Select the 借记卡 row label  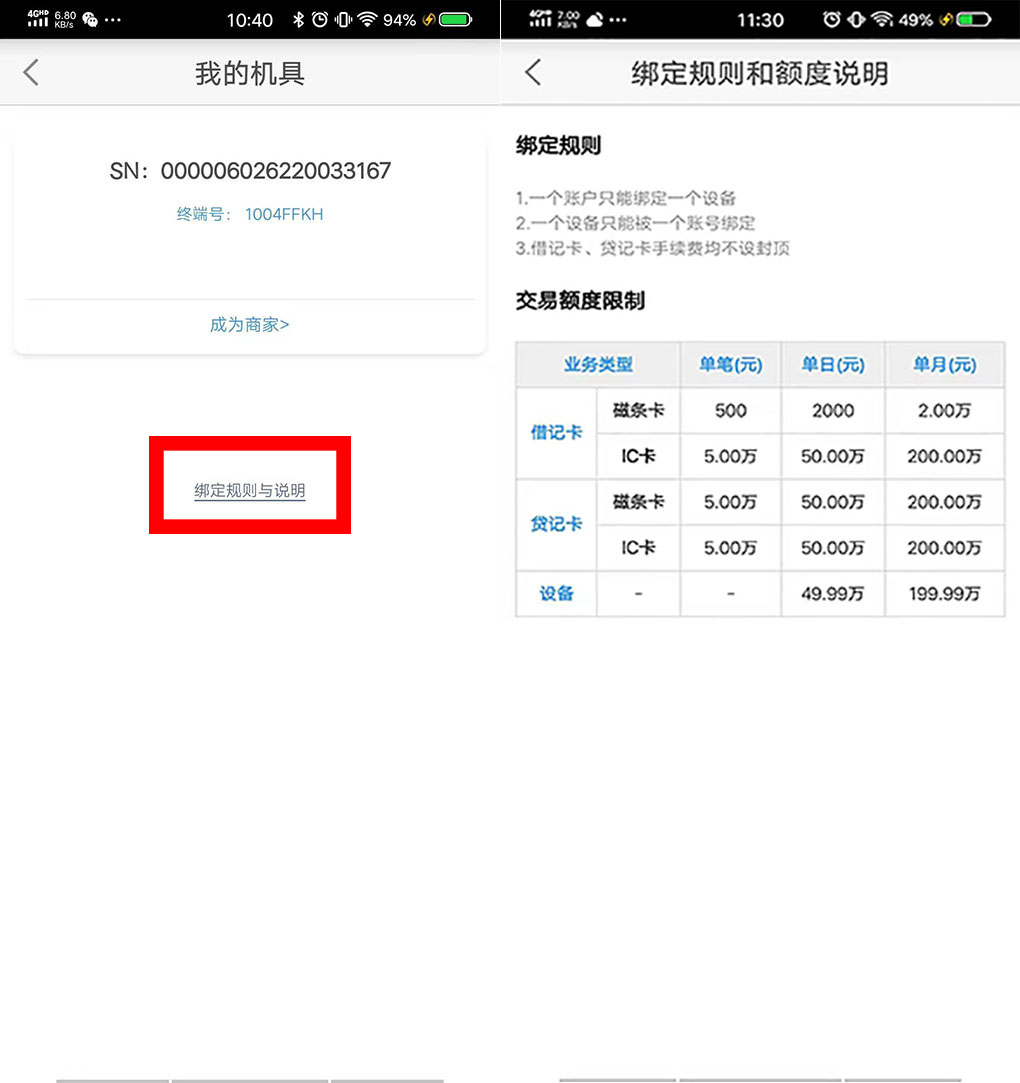pos(556,433)
